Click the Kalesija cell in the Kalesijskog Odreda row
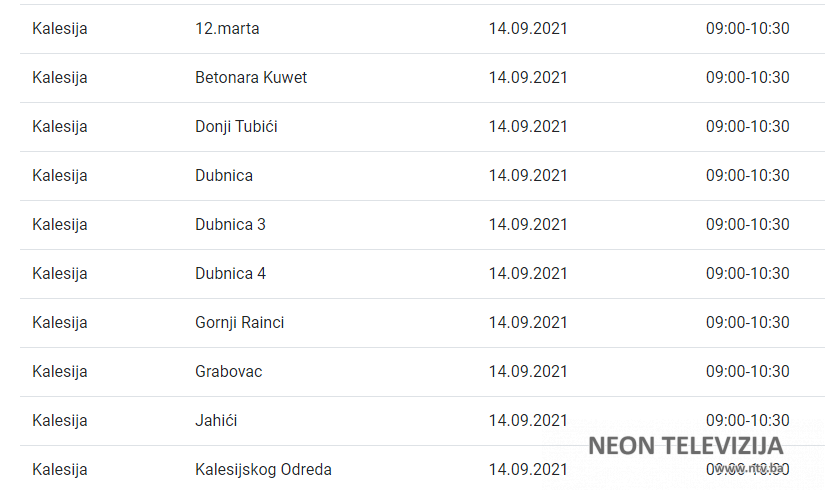This screenshot has width=825, height=491. [60, 470]
